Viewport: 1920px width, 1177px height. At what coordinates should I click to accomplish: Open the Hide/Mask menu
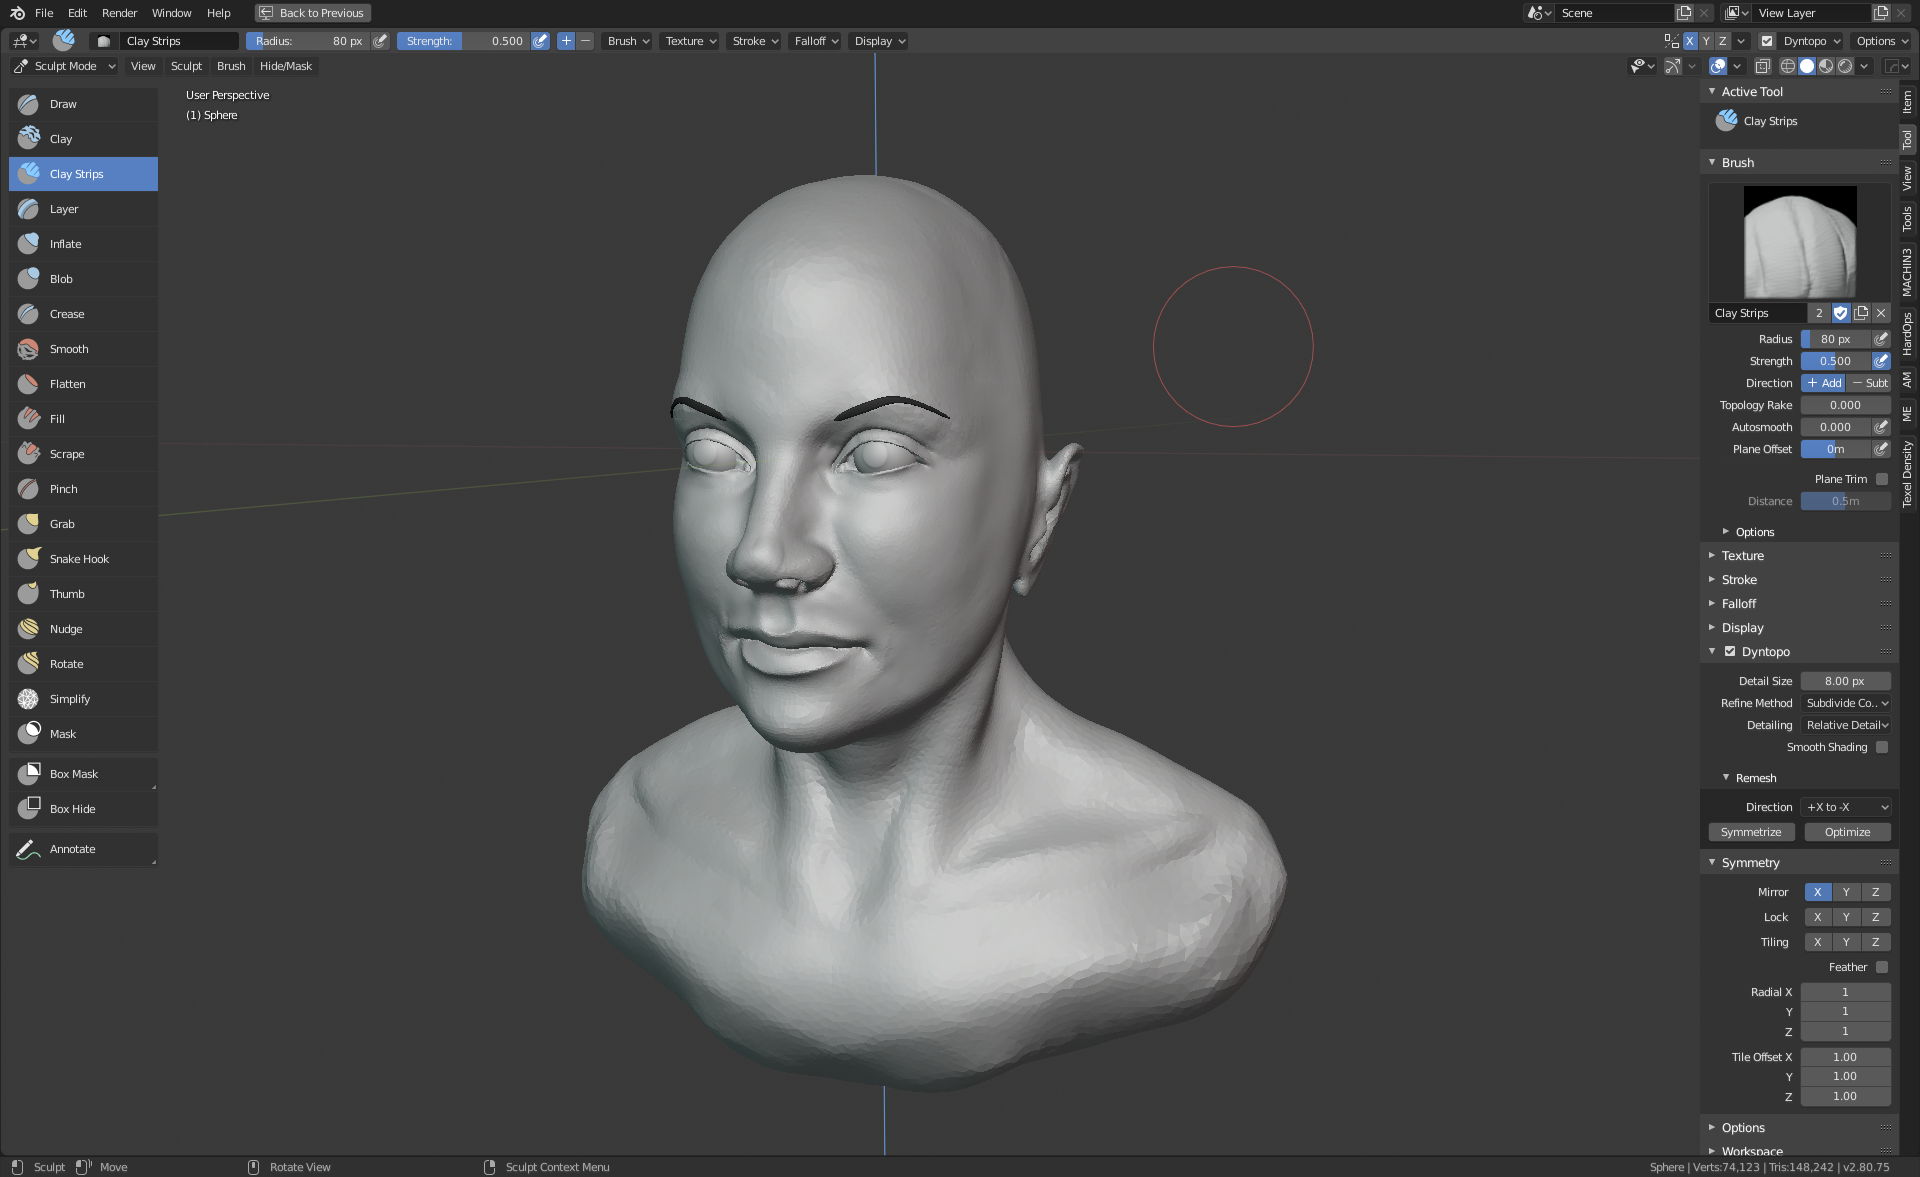pyautogui.click(x=286, y=66)
